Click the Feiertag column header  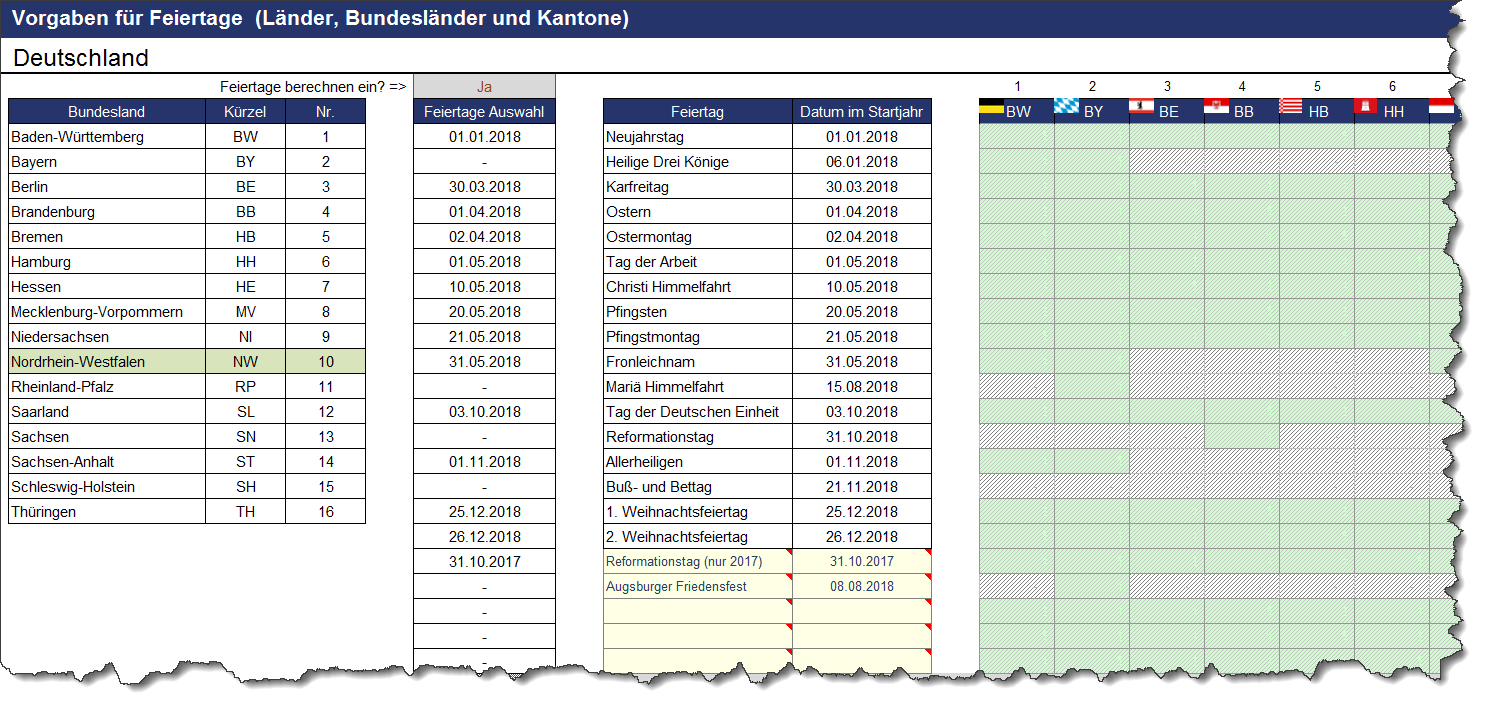pos(698,111)
